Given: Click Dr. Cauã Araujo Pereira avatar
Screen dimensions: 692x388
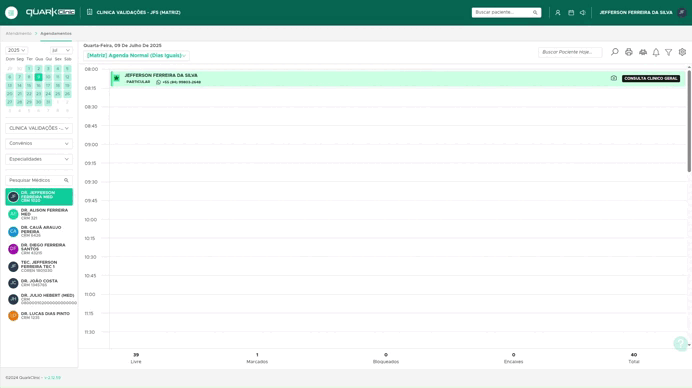Looking at the screenshot, I should click(x=13, y=231).
